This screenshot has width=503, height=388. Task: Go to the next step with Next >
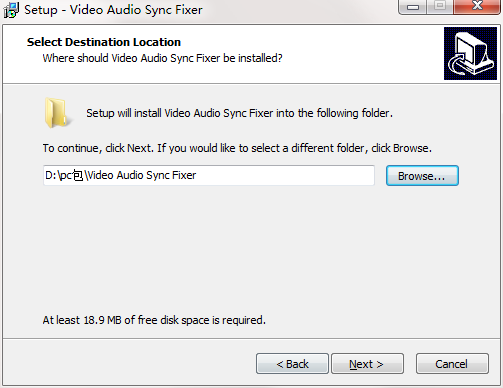pyautogui.click(x=367, y=364)
